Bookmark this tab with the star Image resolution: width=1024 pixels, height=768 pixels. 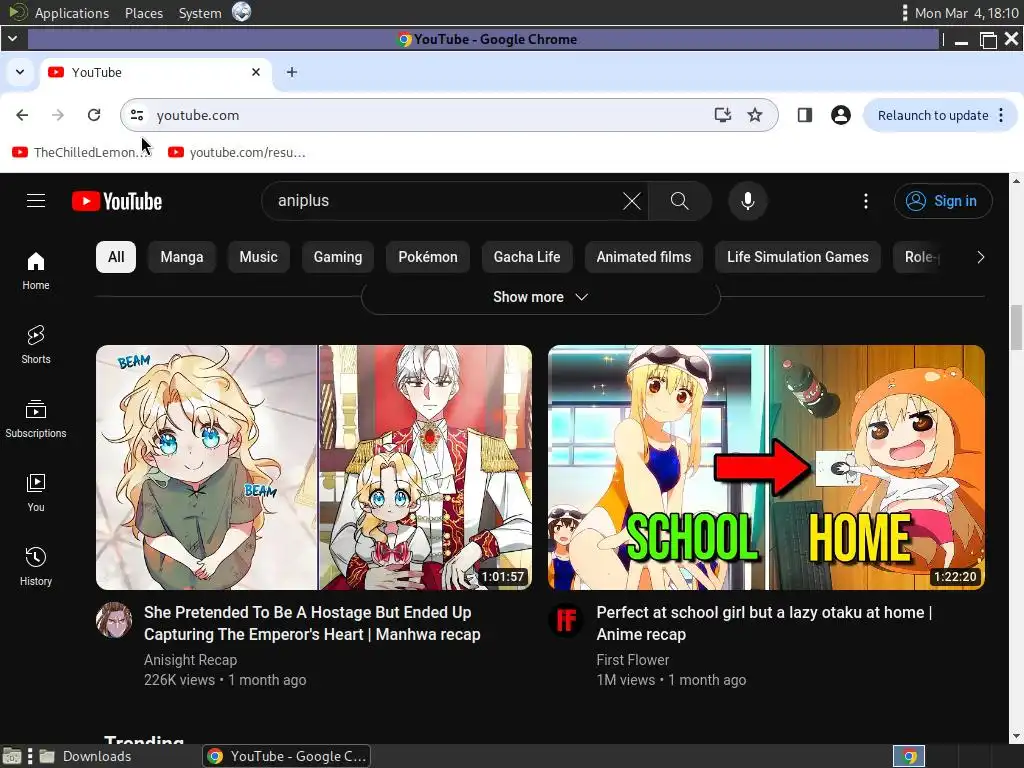pos(755,115)
